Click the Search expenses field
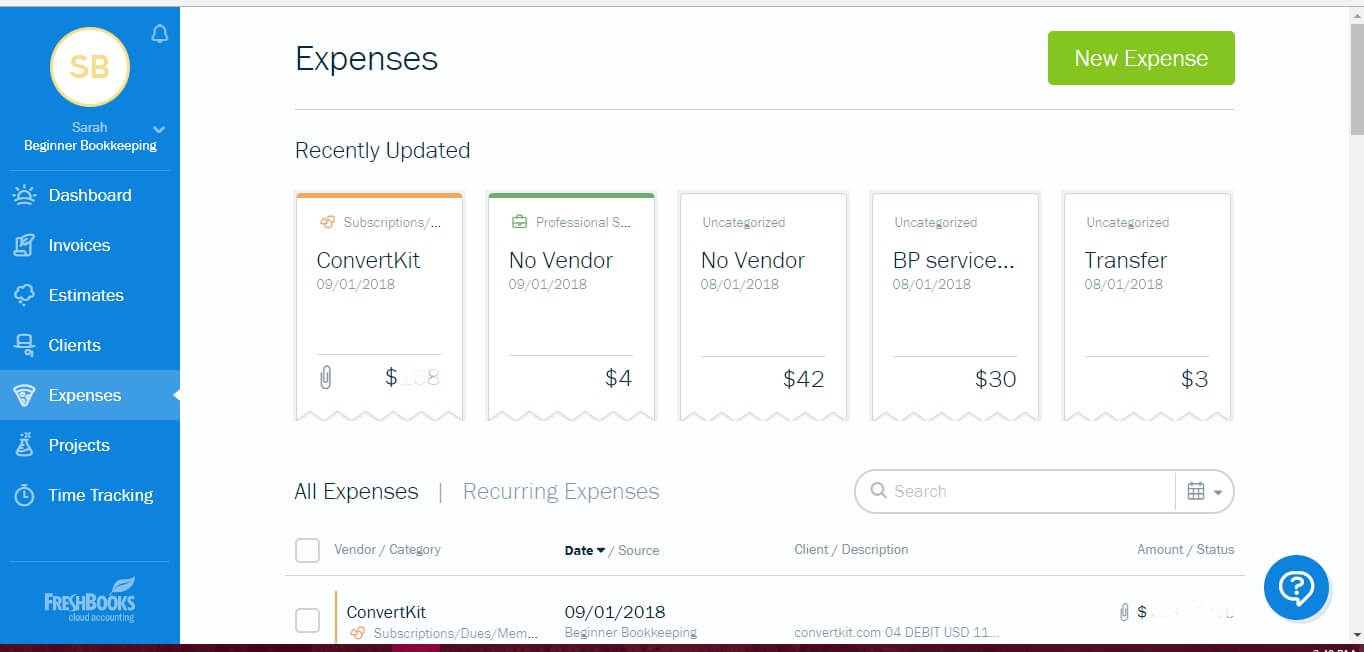Viewport: 1364px width, 652px height. (1014, 491)
